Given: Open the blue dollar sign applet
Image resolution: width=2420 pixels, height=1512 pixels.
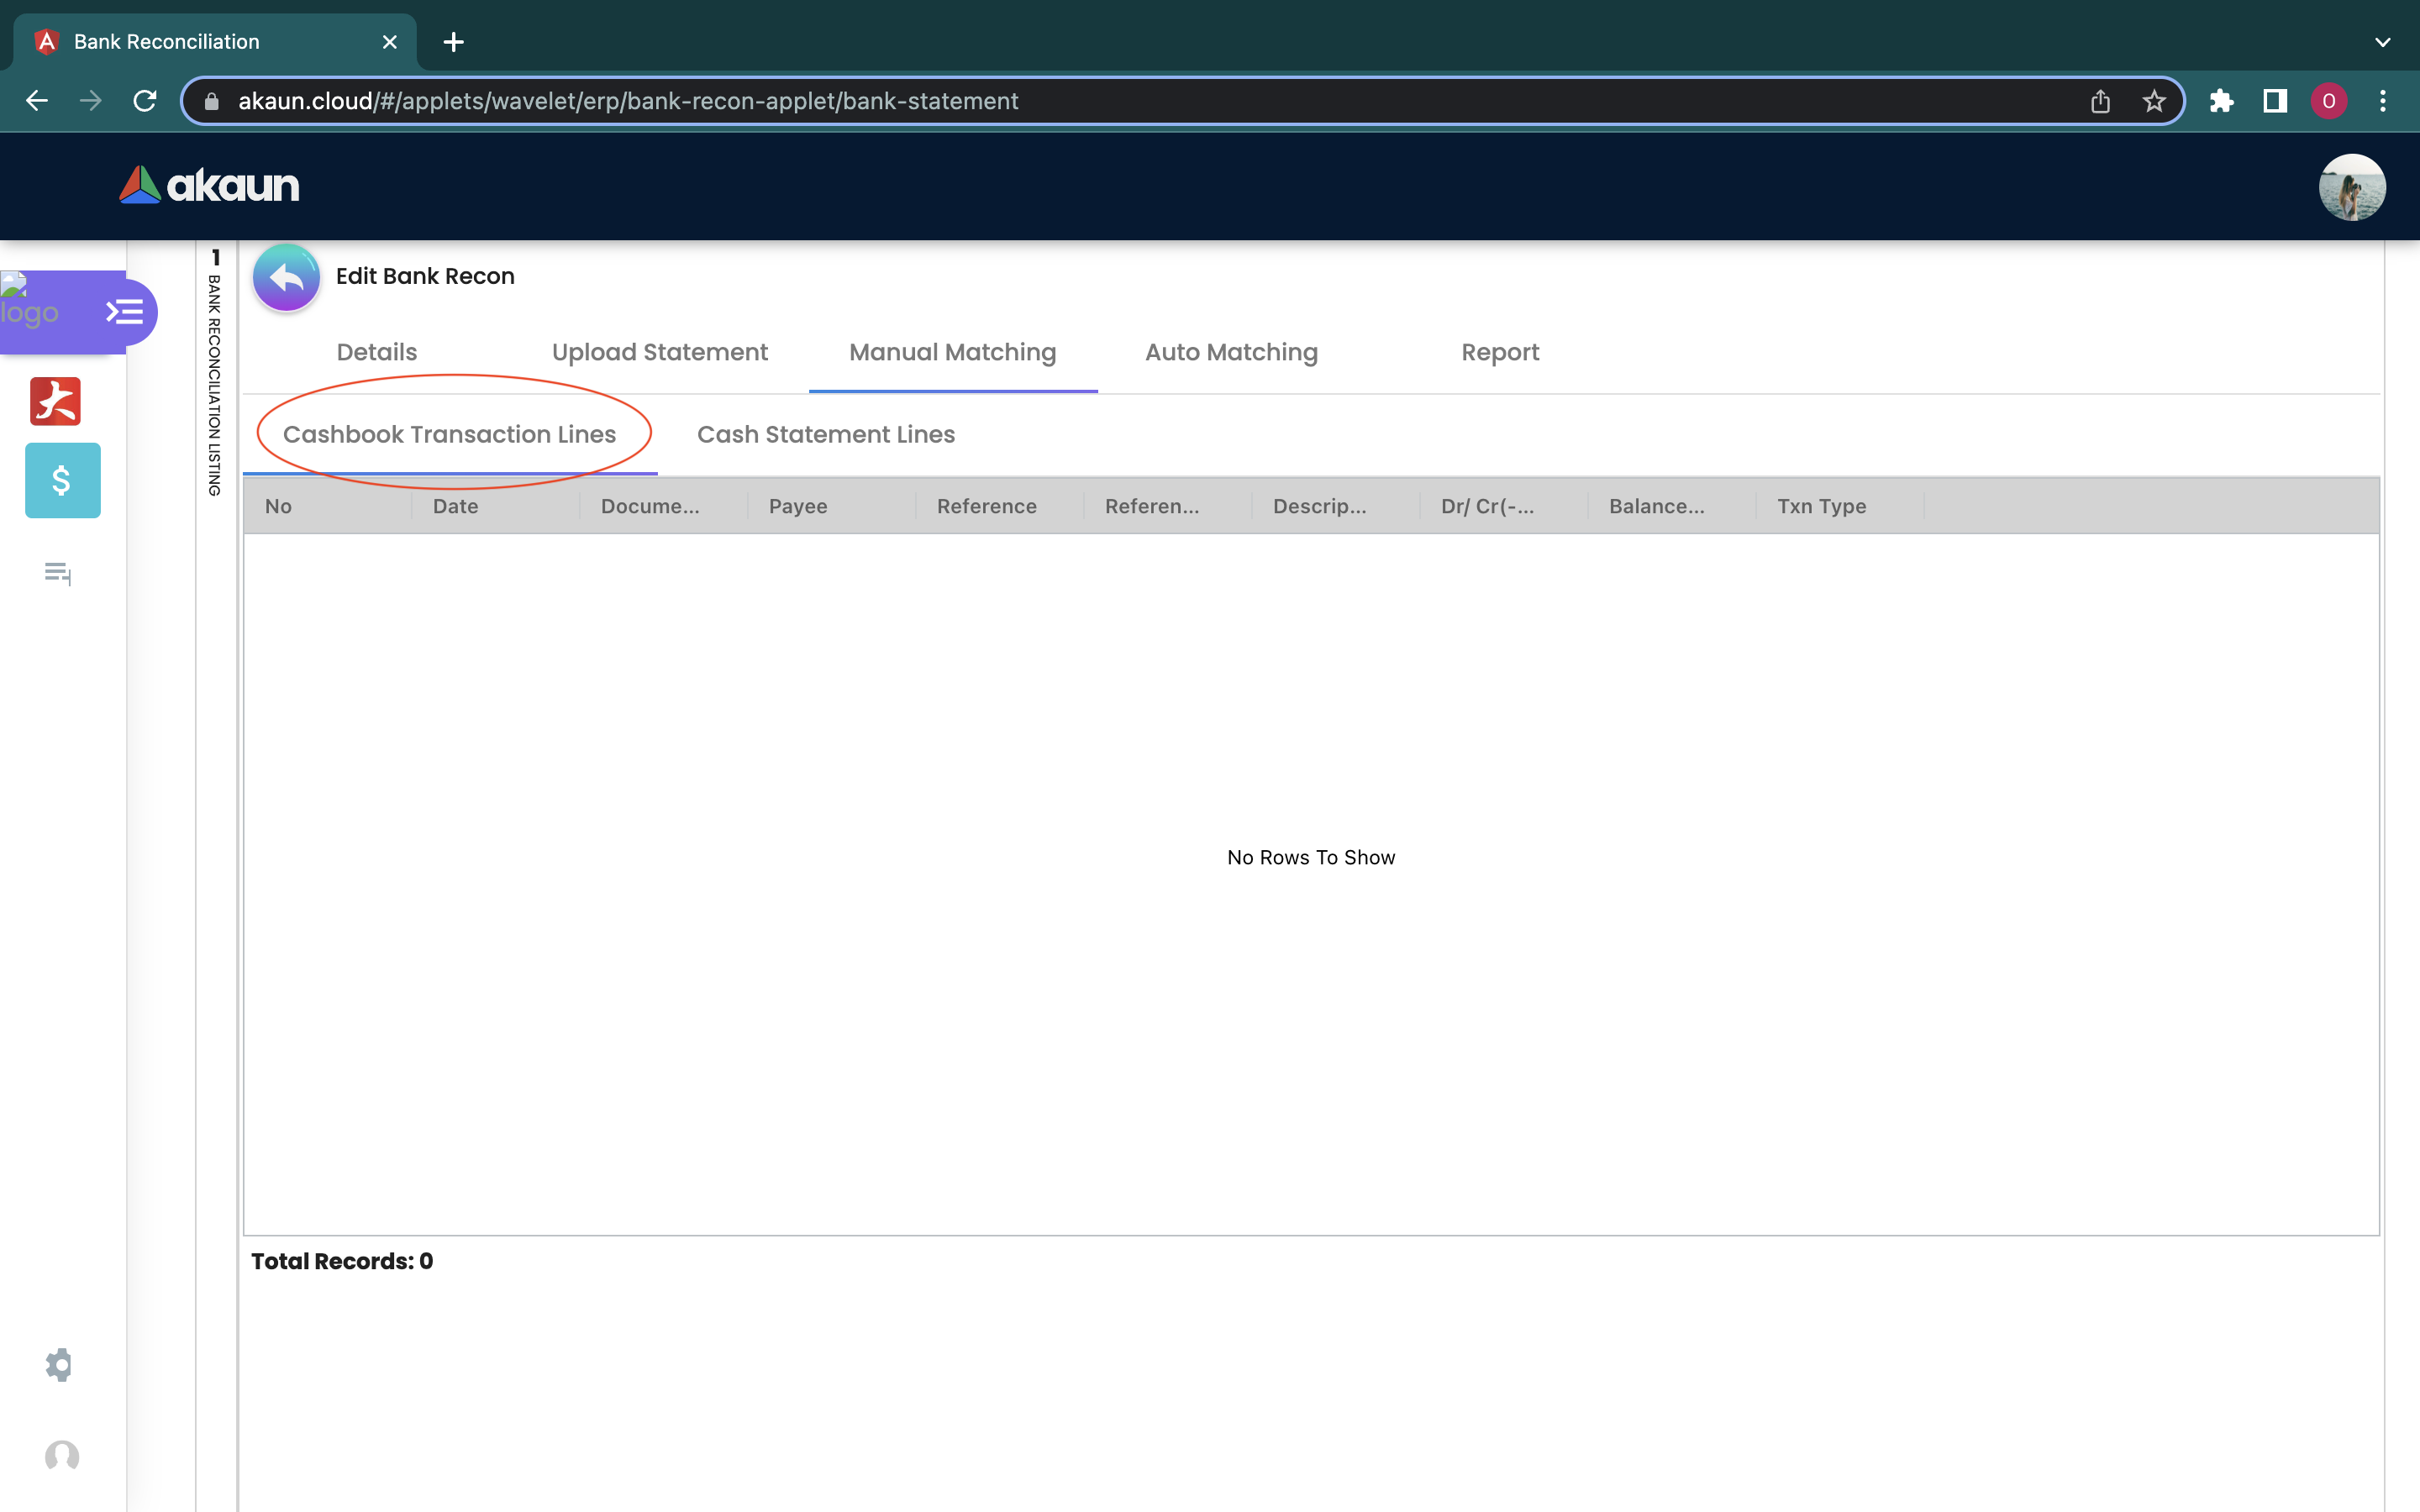Looking at the screenshot, I should pos(62,481).
